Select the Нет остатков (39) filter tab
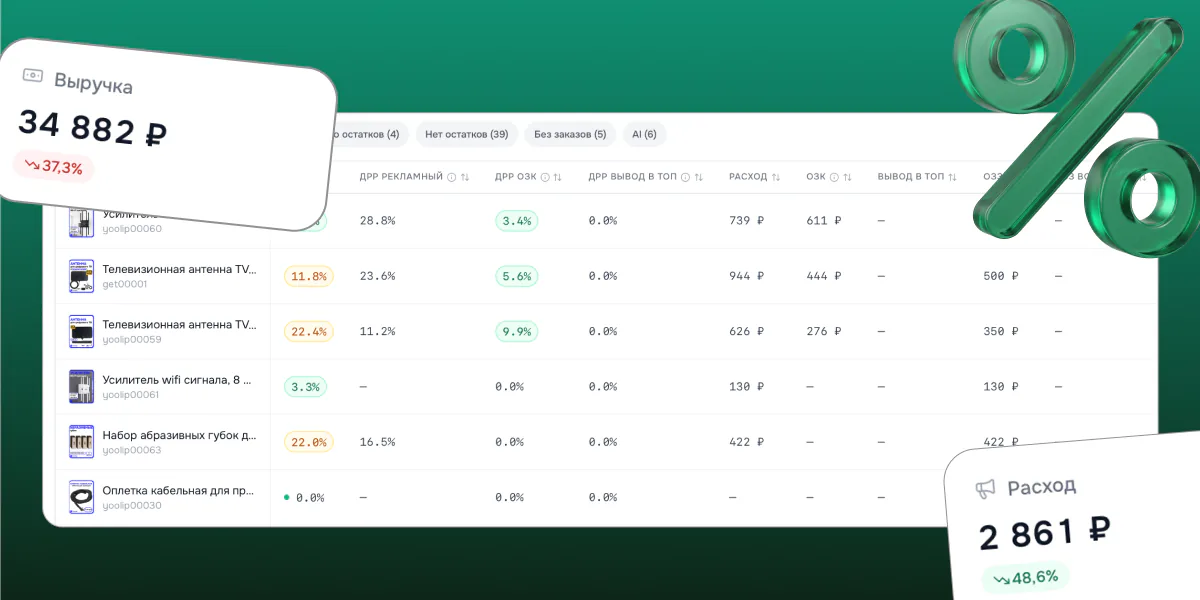The image size is (1200, 600). (x=466, y=134)
